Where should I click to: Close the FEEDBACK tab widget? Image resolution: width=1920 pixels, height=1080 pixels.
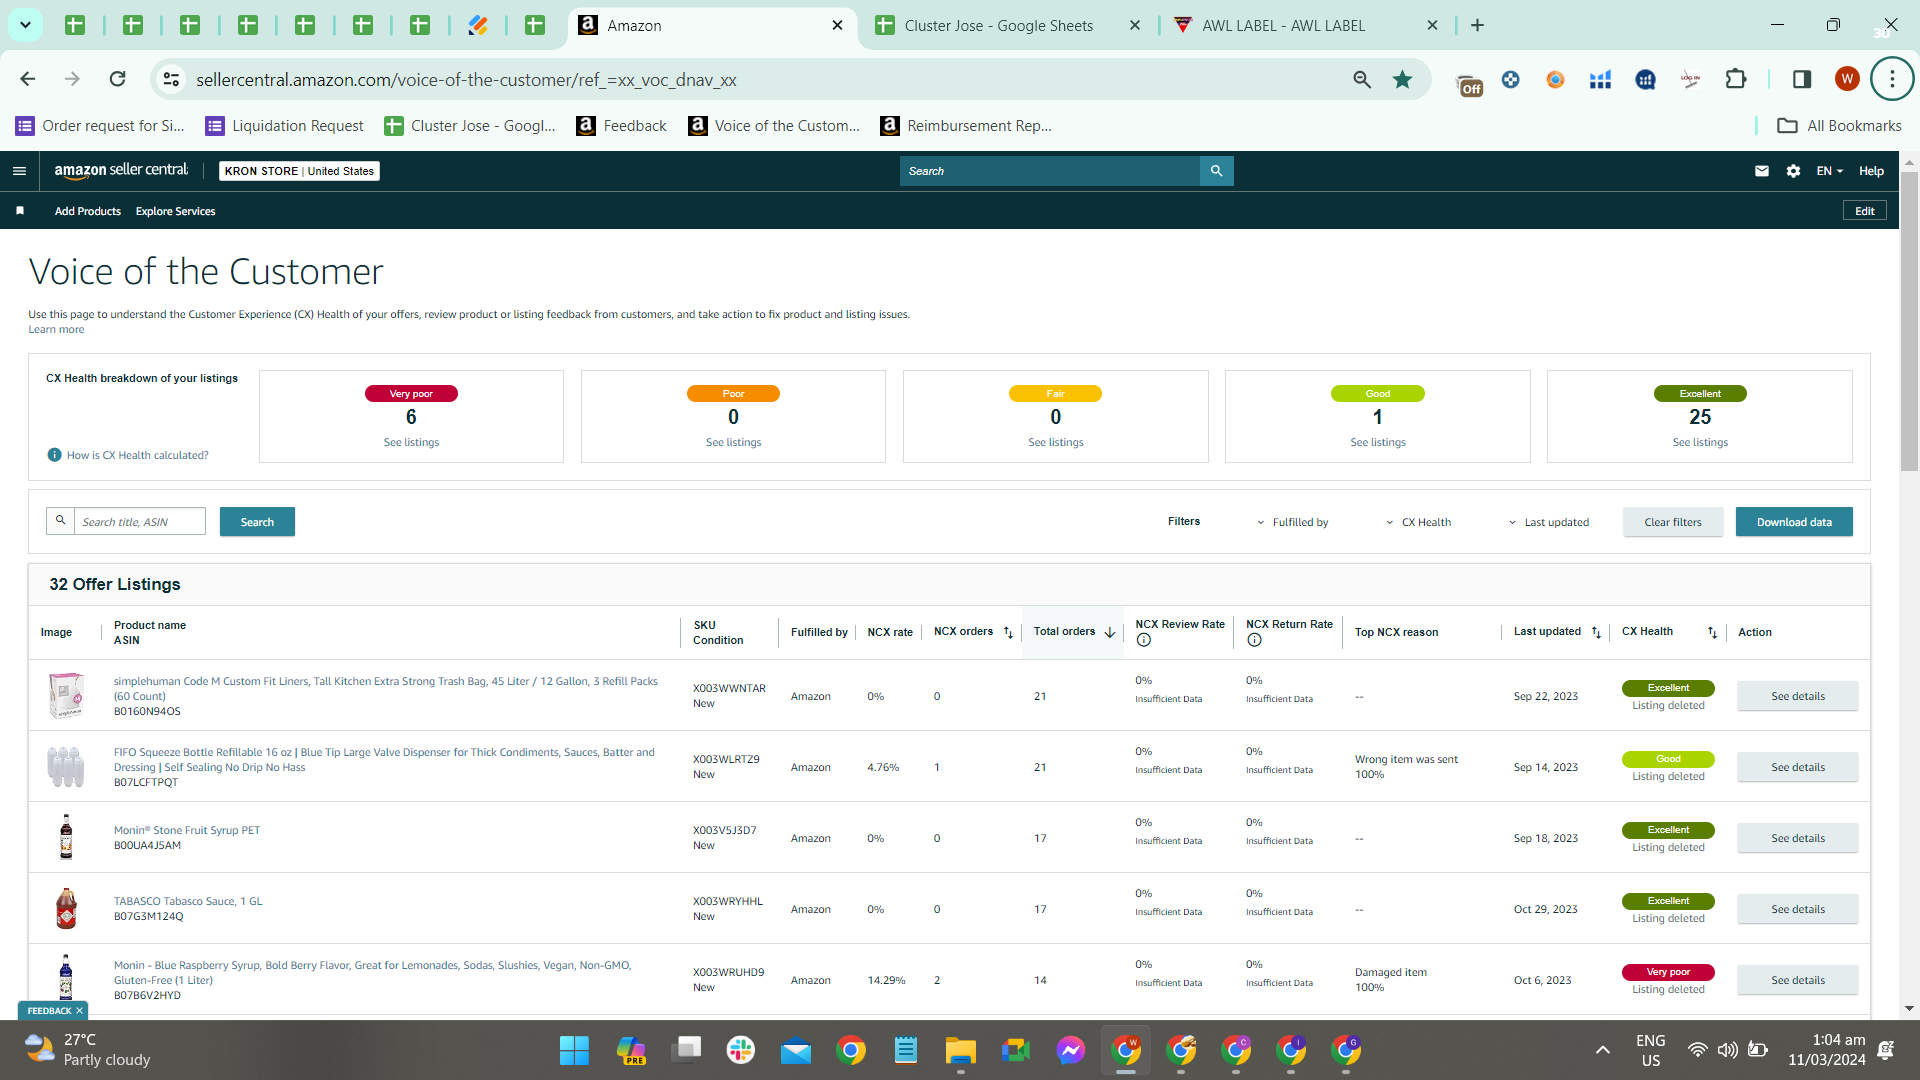coord(79,1011)
